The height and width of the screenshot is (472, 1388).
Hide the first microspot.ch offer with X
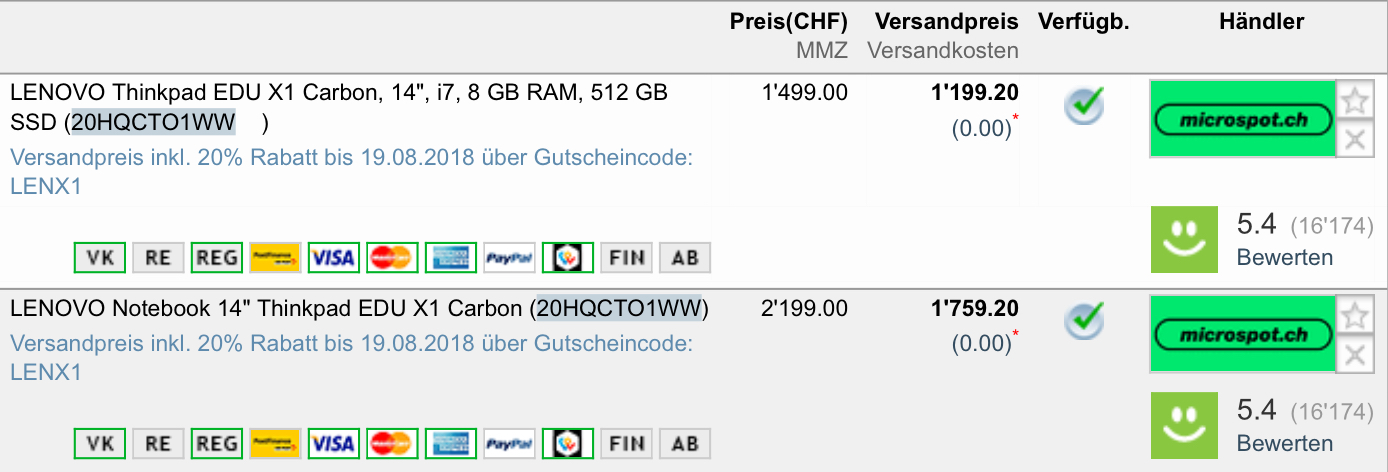coord(1355,139)
